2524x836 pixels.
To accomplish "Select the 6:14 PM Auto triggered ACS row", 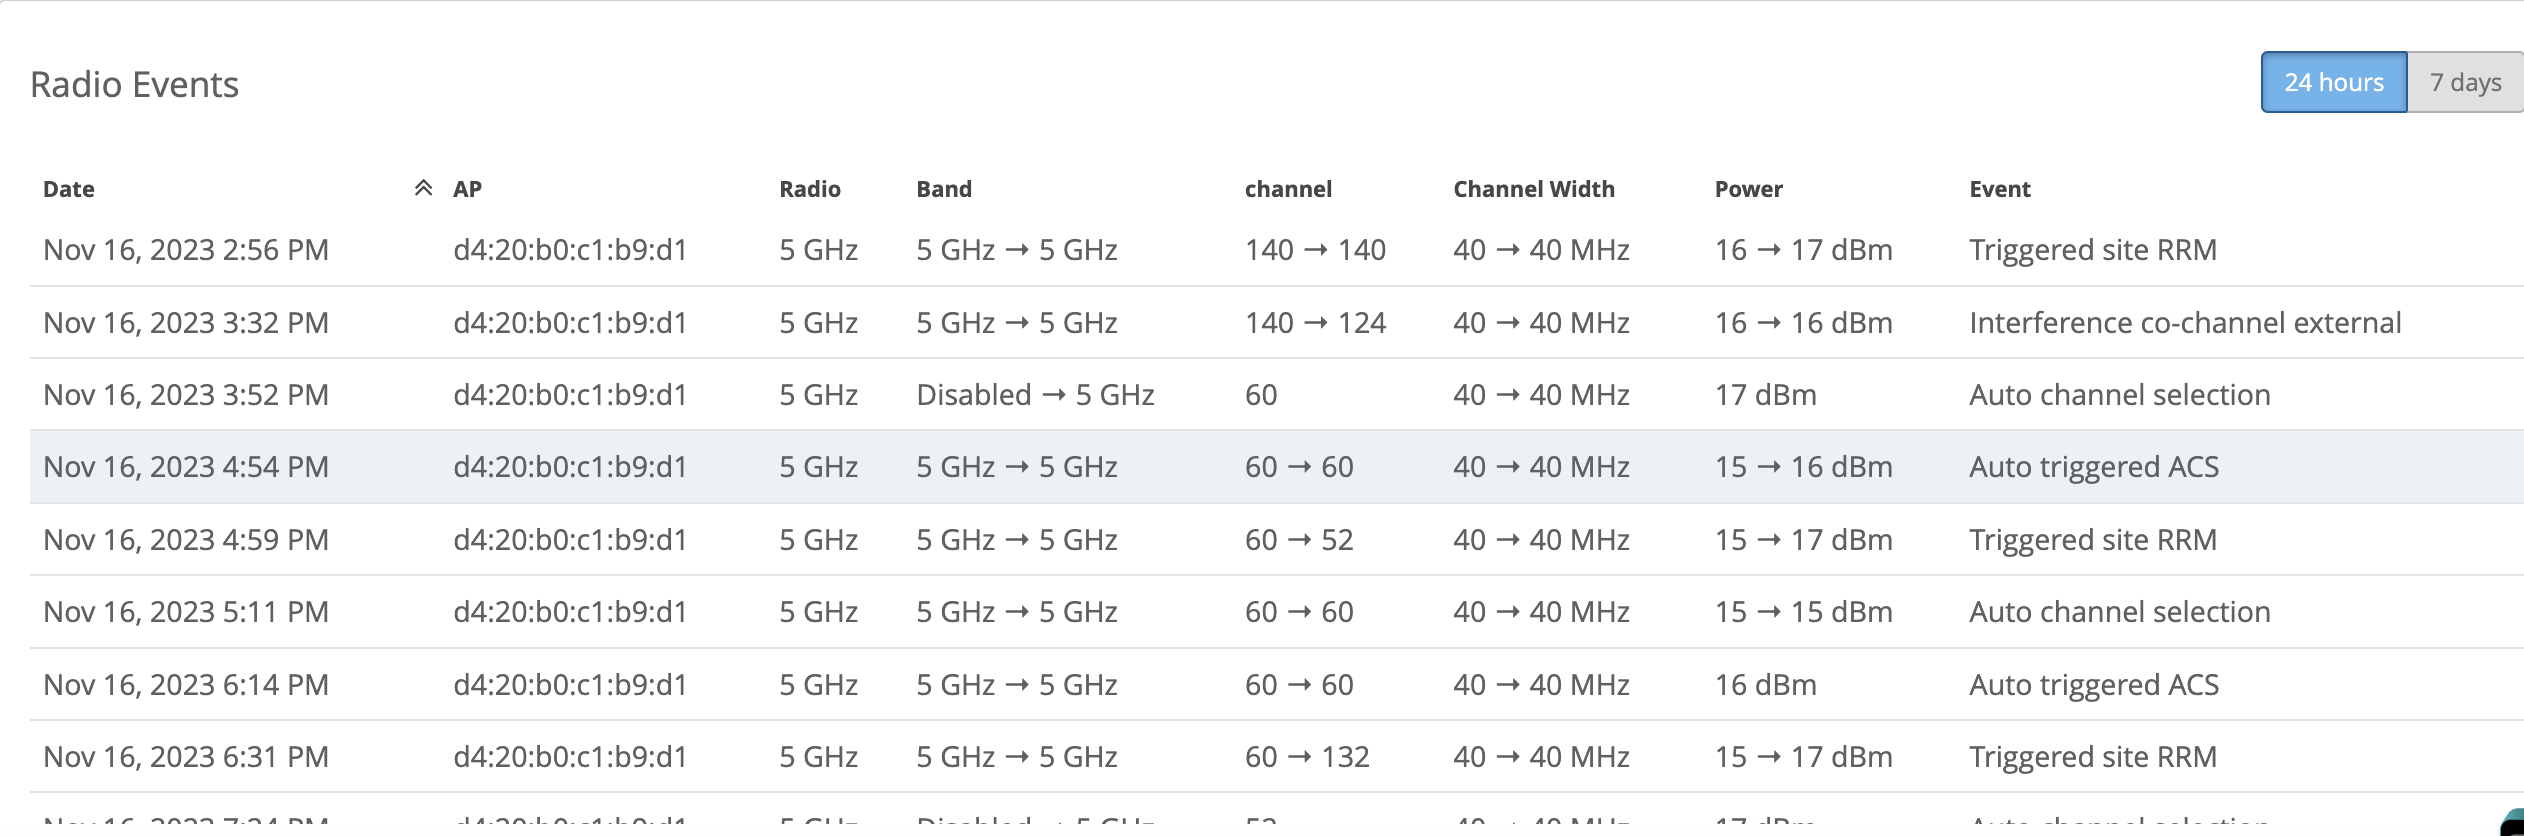I will pyautogui.click(x=2093, y=685).
